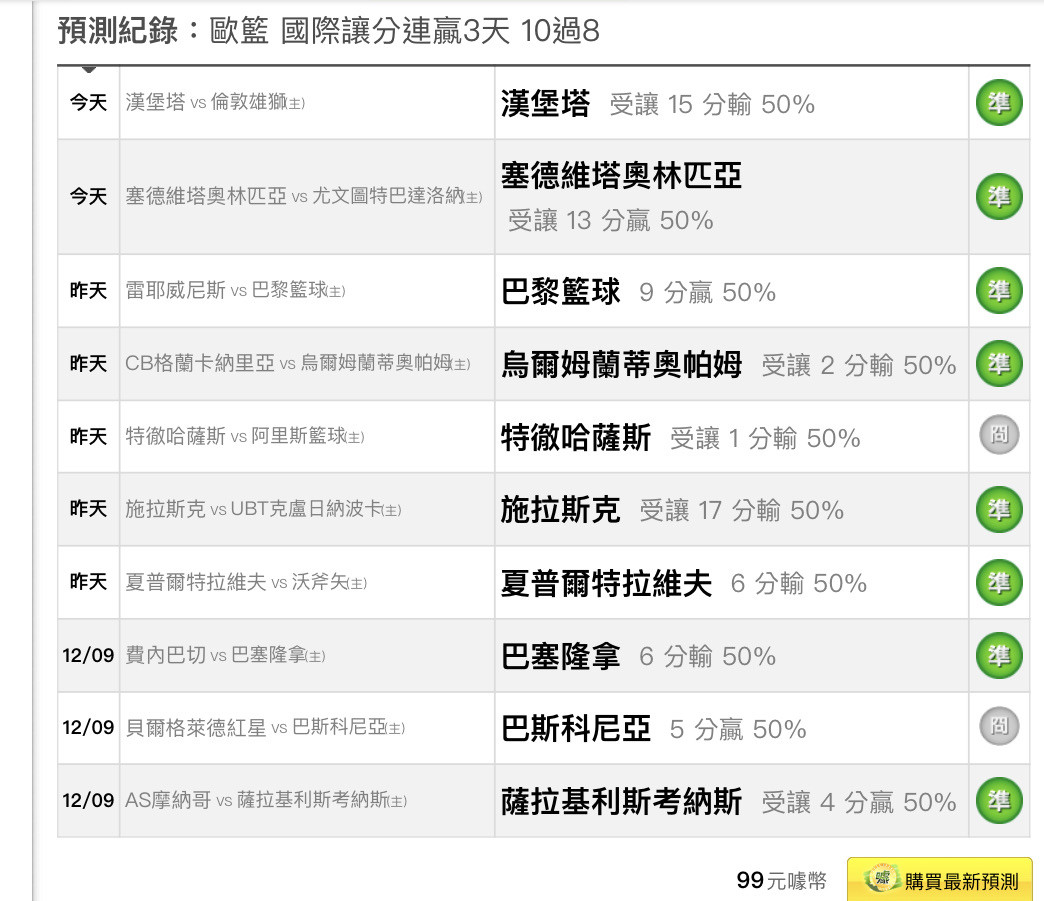Click prediction 夏普爾特拉維夫 6 分輸 50%
This screenshot has width=1044, height=901.
(684, 584)
